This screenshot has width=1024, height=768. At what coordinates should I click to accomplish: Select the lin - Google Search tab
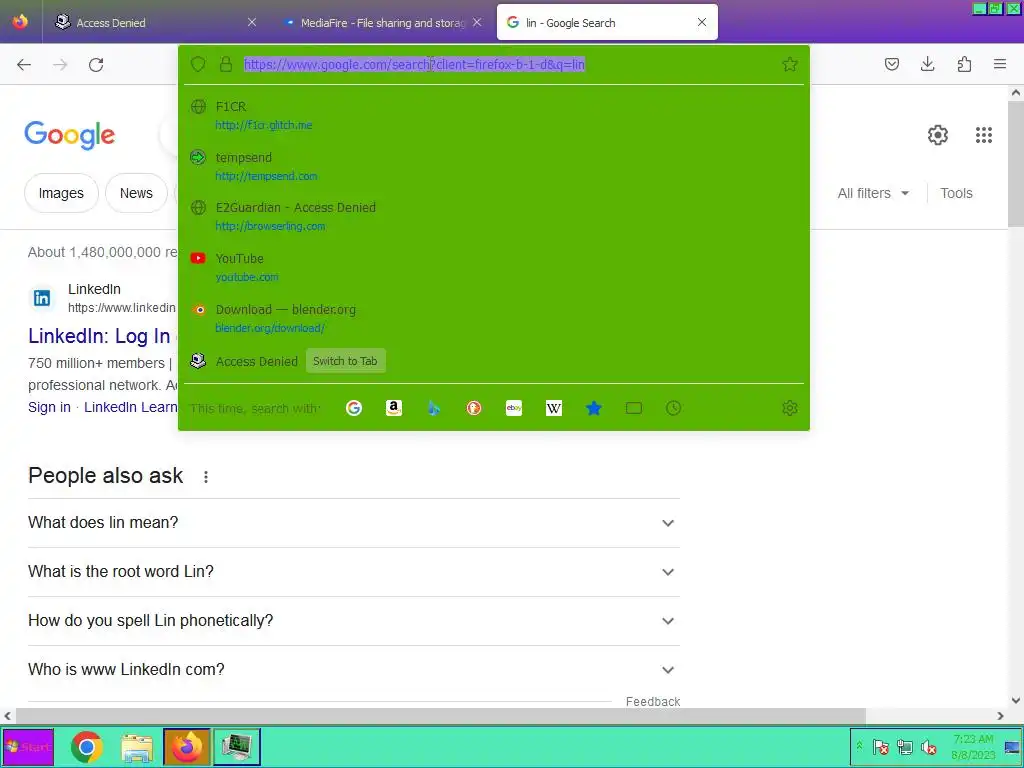(x=607, y=23)
